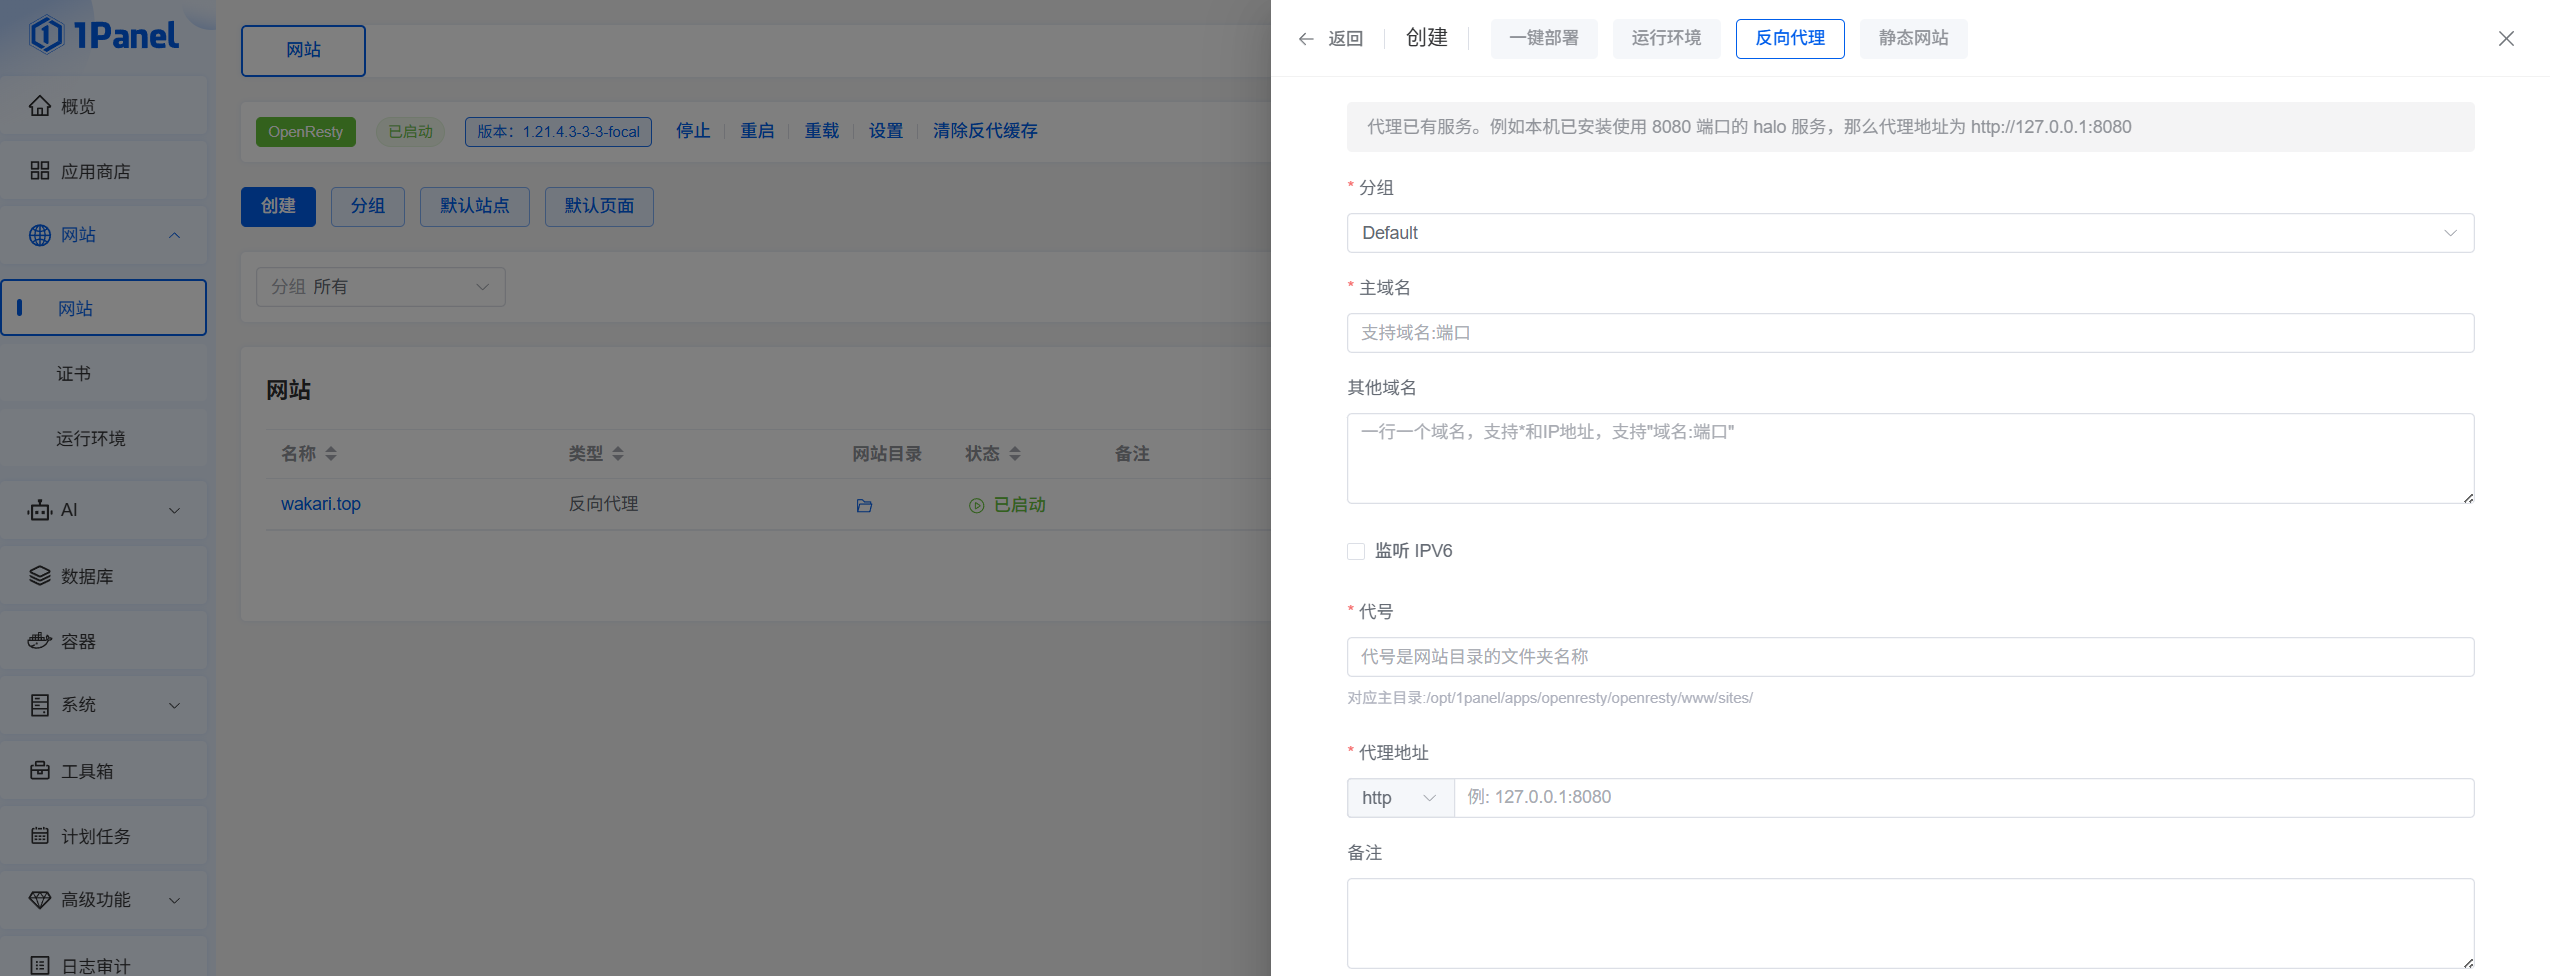Open the container Docker whale icon

40,641
